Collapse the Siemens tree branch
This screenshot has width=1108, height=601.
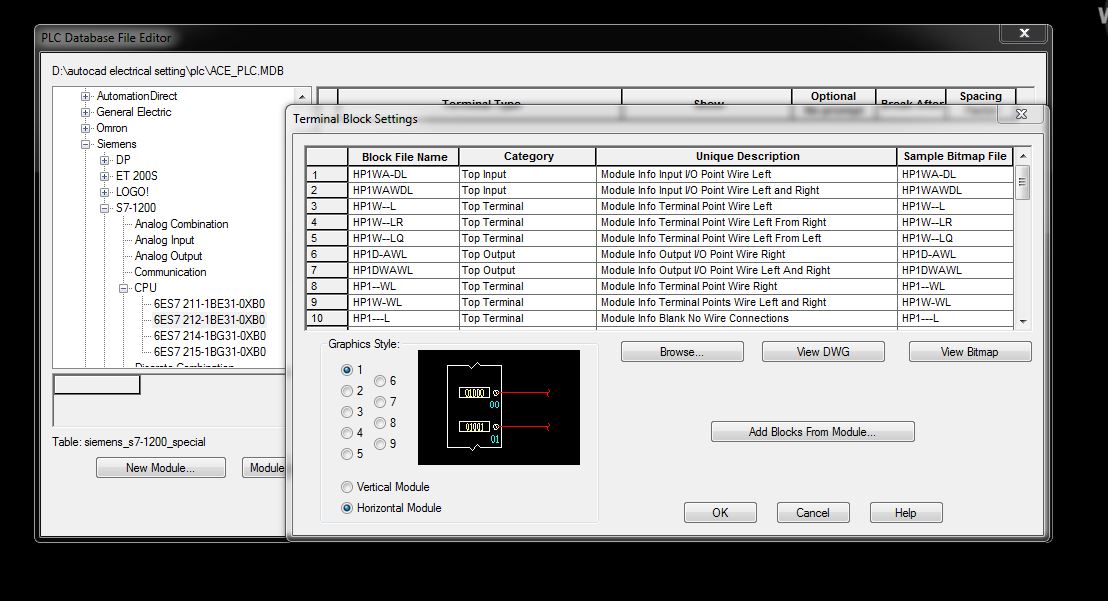tap(86, 144)
